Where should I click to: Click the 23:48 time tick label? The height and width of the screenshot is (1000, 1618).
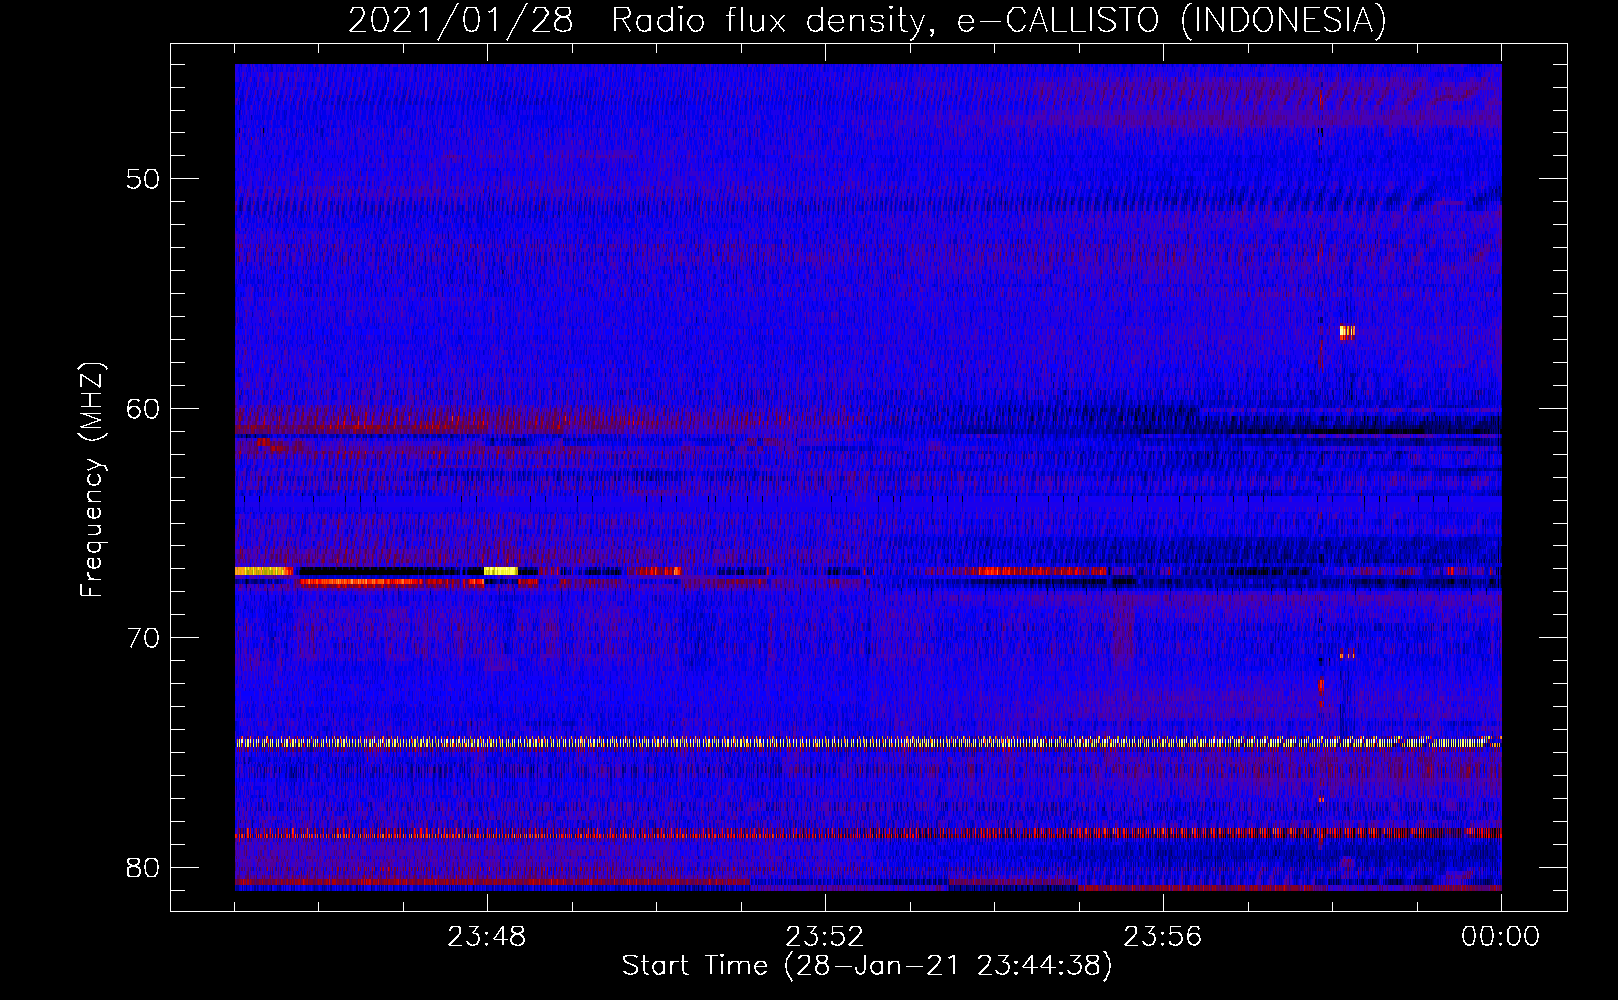point(487,937)
